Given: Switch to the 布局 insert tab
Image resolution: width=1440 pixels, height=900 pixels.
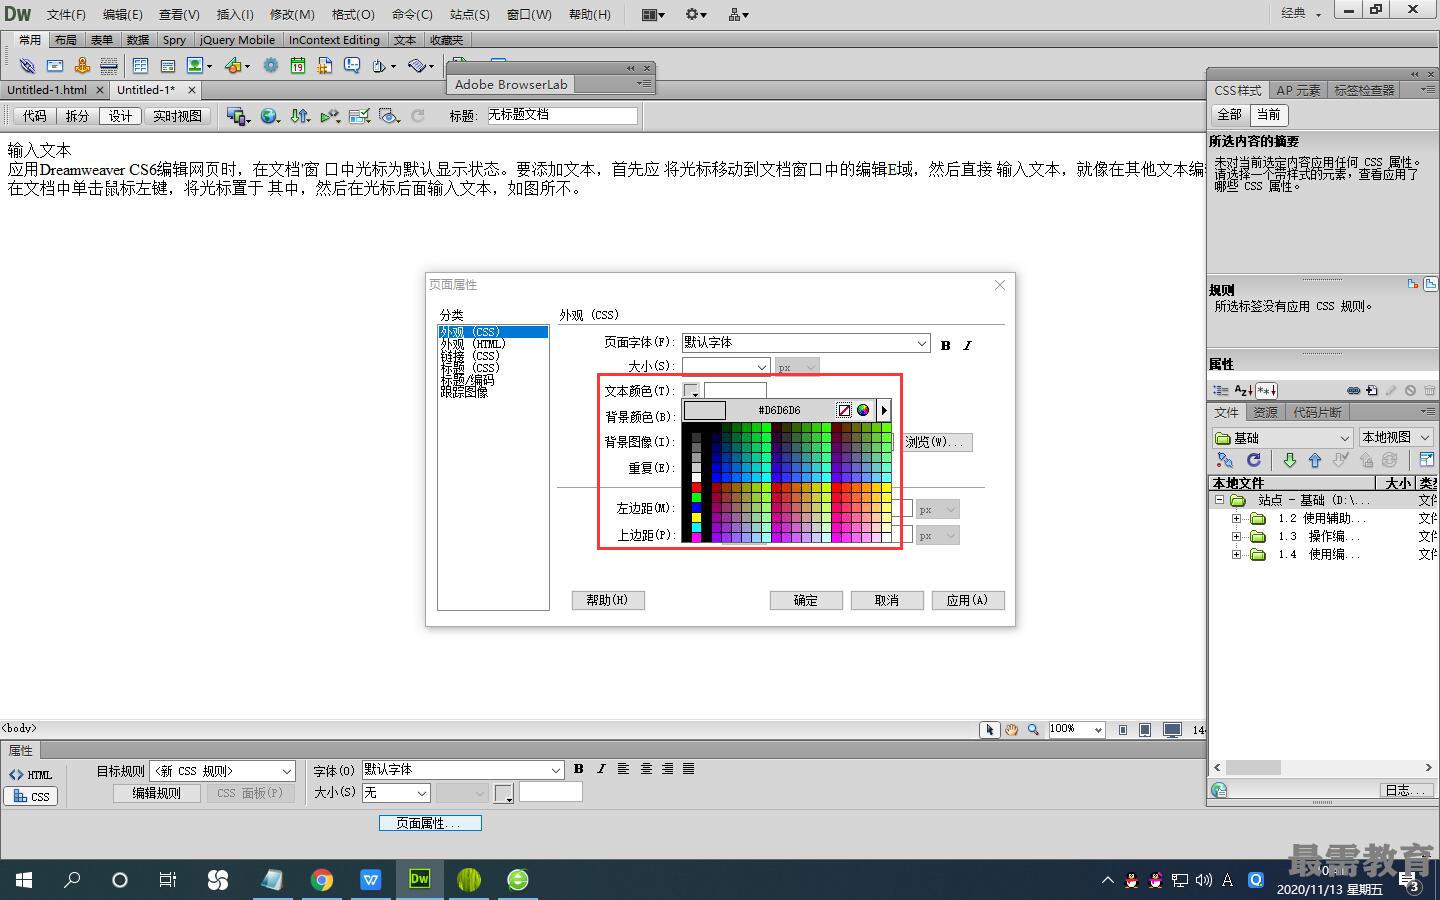Looking at the screenshot, I should click(66, 40).
